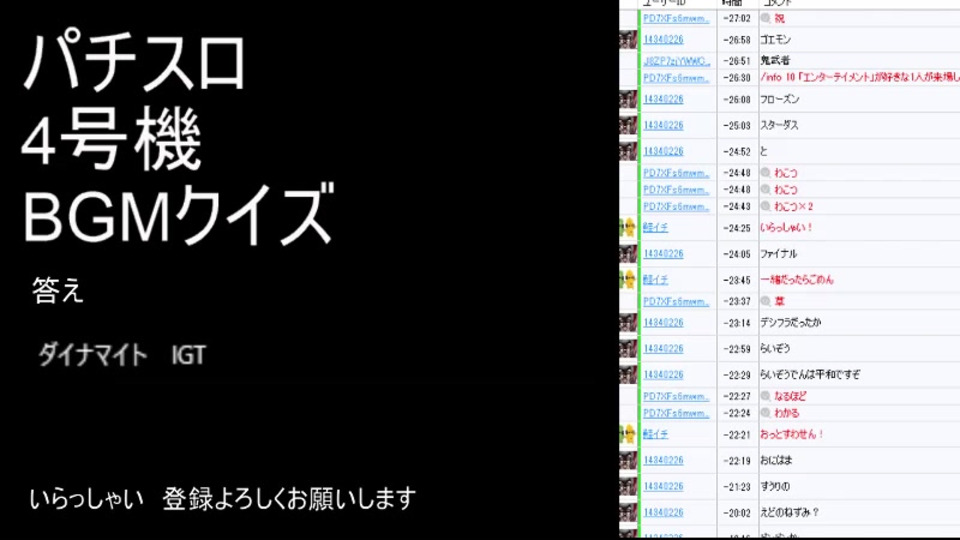The image size is (960, 540).
Task: Open the J8ZP7ziYWWC user ID link
Action: point(676,61)
